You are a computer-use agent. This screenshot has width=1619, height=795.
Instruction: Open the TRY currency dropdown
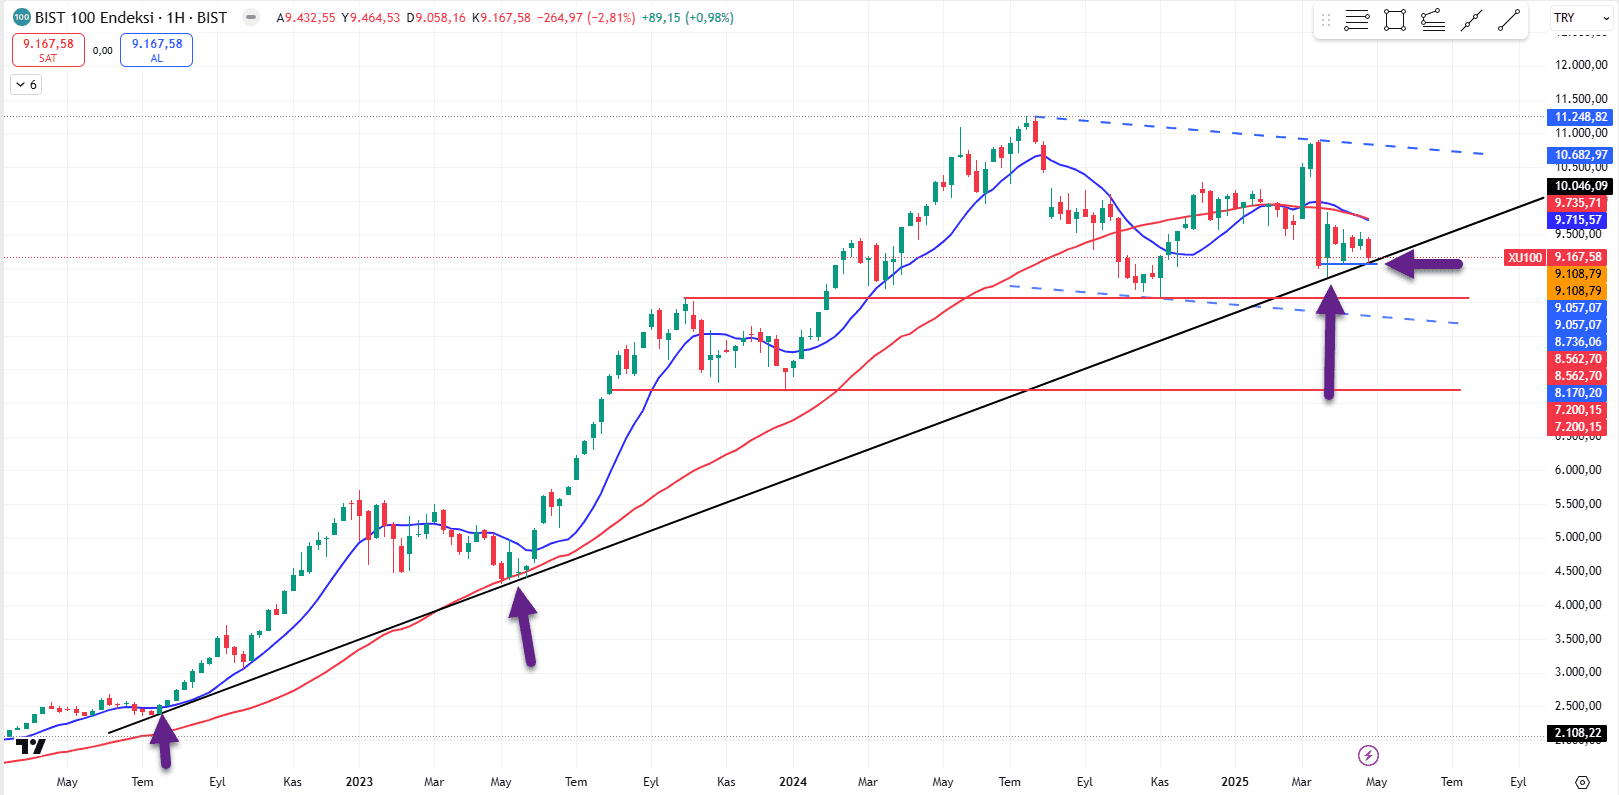coord(1580,18)
